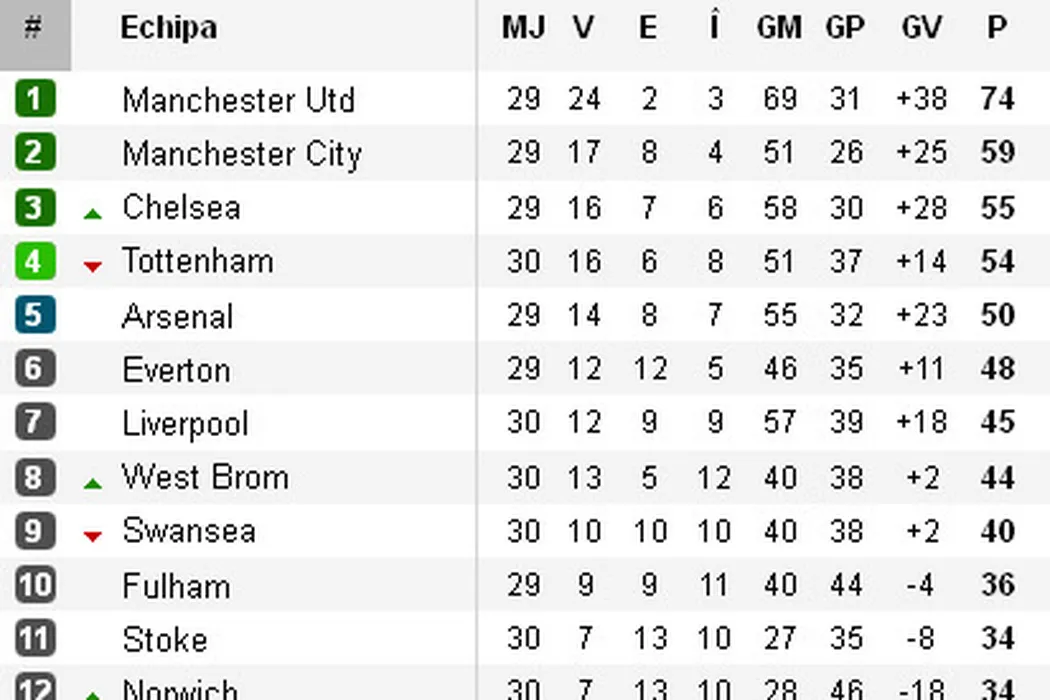The image size is (1050, 700).
Task: Click the green rank 1 badge
Action: pyautogui.click(x=35, y=99)
